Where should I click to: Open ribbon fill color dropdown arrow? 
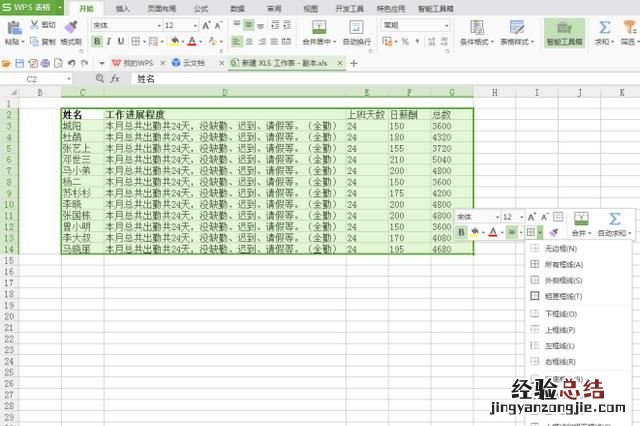[x=183, y=42]
